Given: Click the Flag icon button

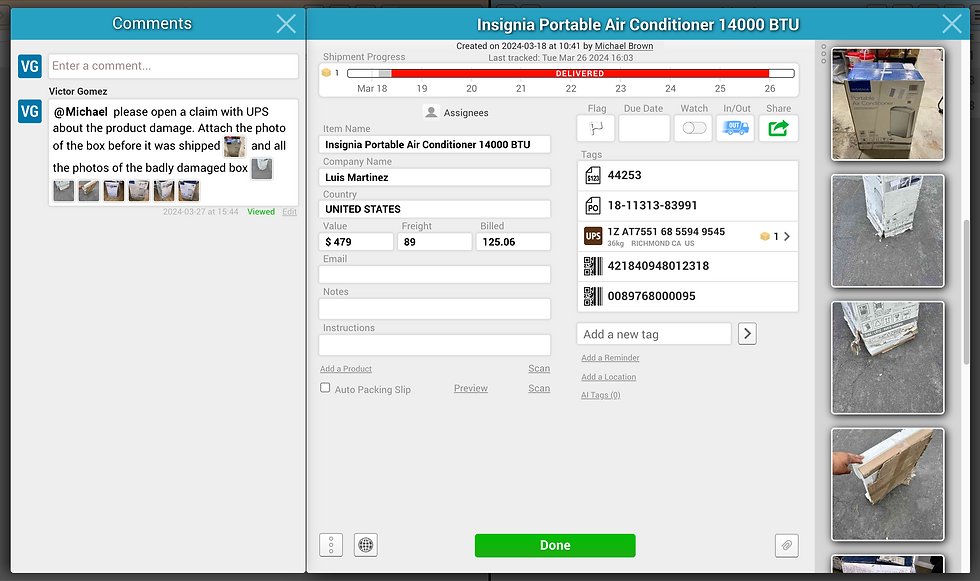Looking at the screenshot, I should point(596,129).
